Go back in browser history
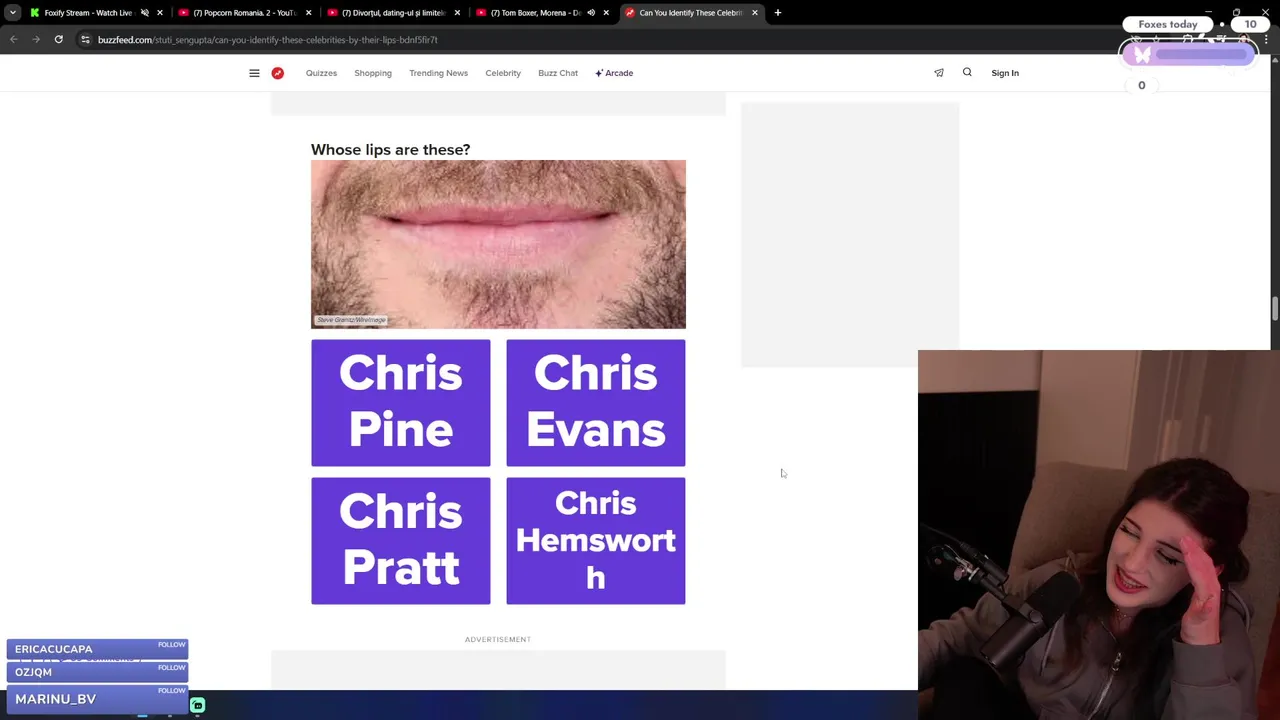 click(x=14, y=40)
